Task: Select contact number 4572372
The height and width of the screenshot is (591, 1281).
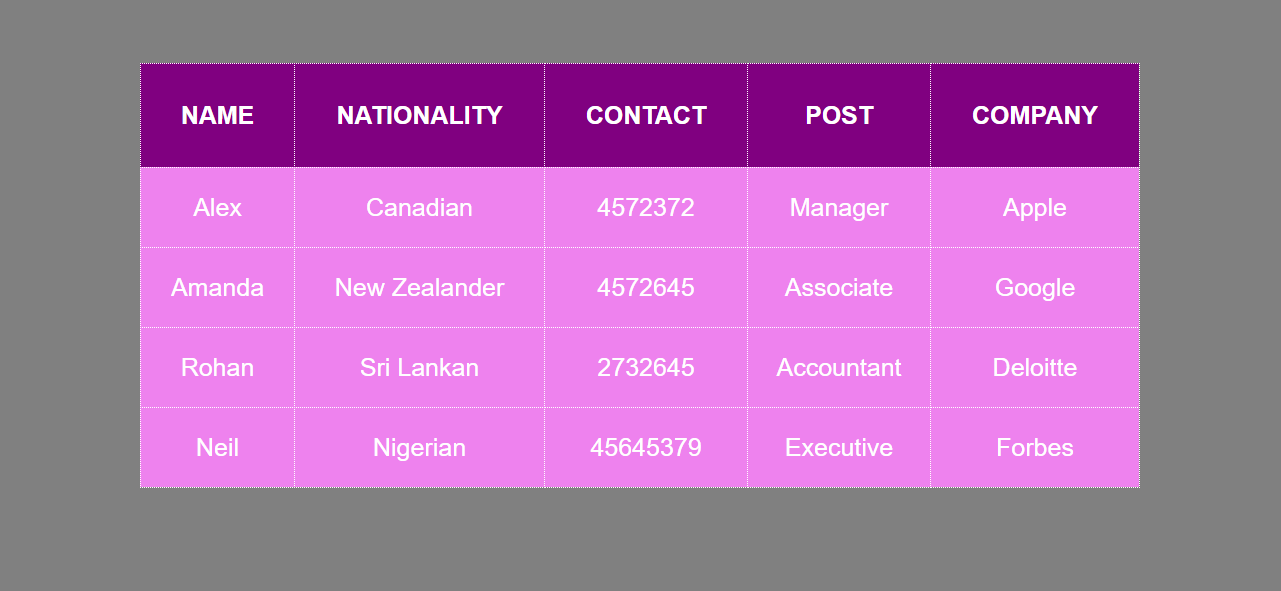Action: coord(646,207)
